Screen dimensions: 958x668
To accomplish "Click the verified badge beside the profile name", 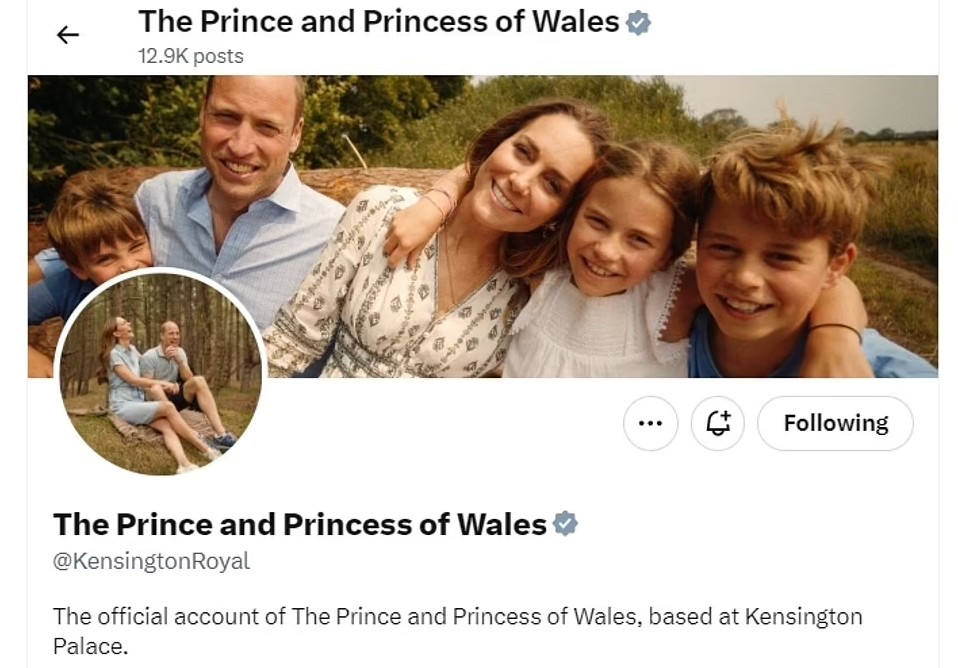I will [x=565, y=523].
